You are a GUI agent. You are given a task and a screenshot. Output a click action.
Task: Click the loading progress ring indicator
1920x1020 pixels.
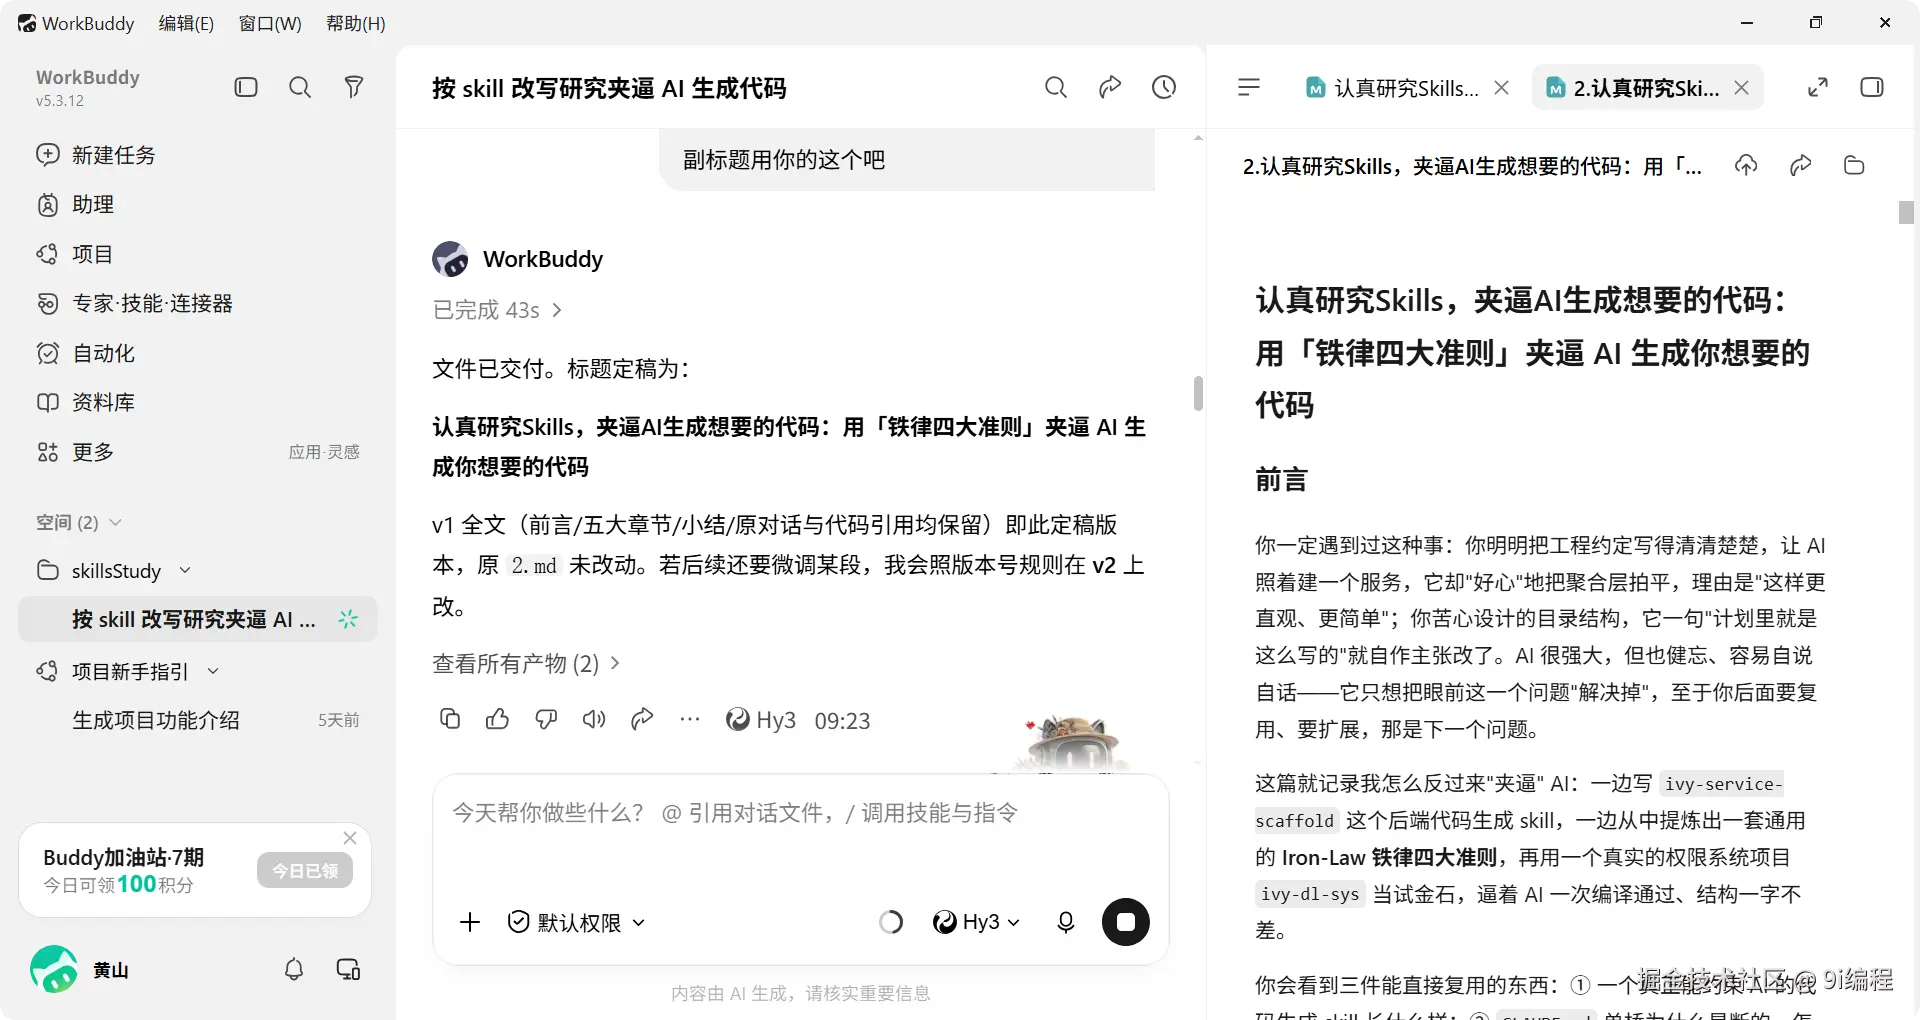pyautogui.click(x=890, y=922)
